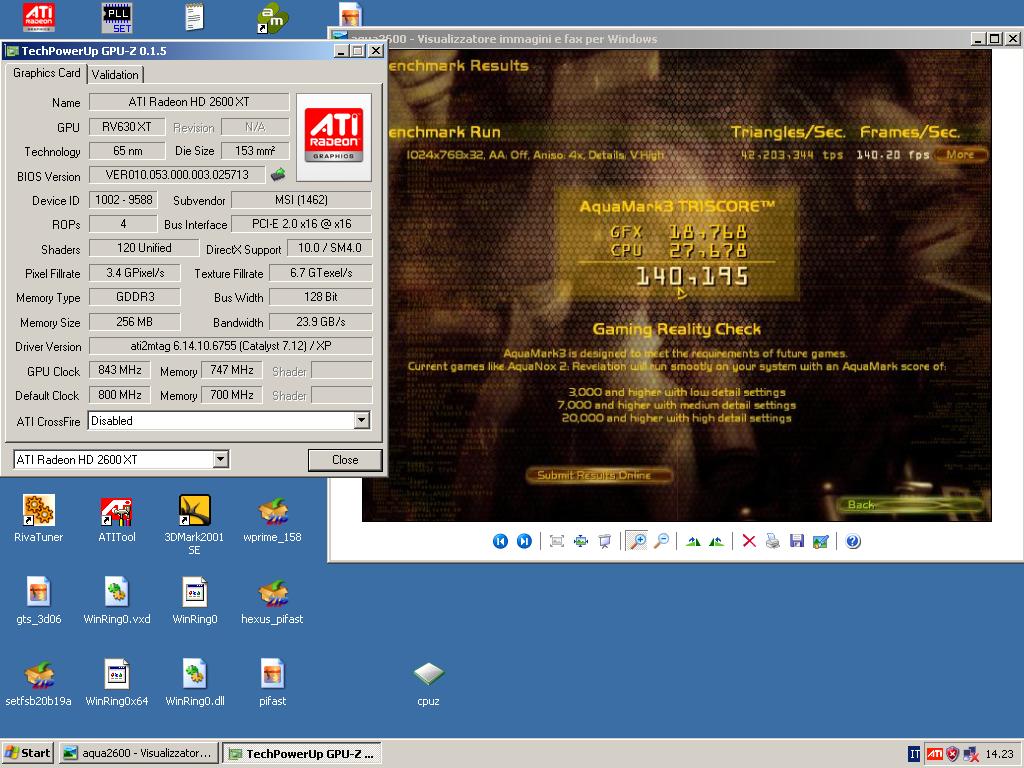The height and width of the screenshot is (768, 1024).
Task: Click Submit Results Online in AquaMark
Action: 598,475
